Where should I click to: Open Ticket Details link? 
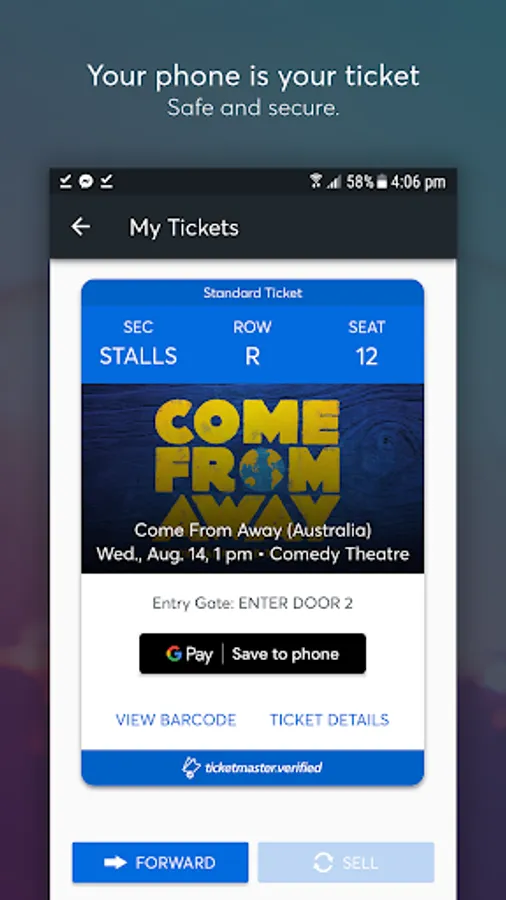[x=329, y=720]
